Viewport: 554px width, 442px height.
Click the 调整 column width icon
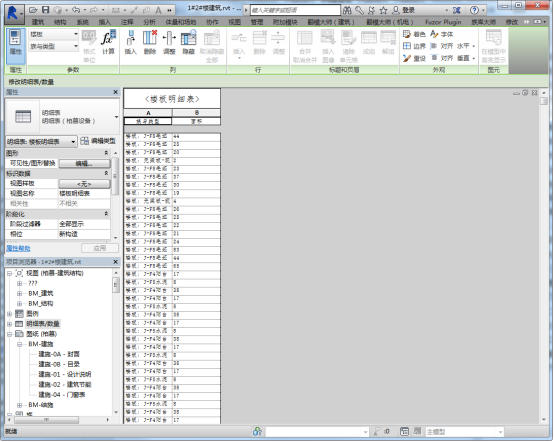click(x=169, y=42)
